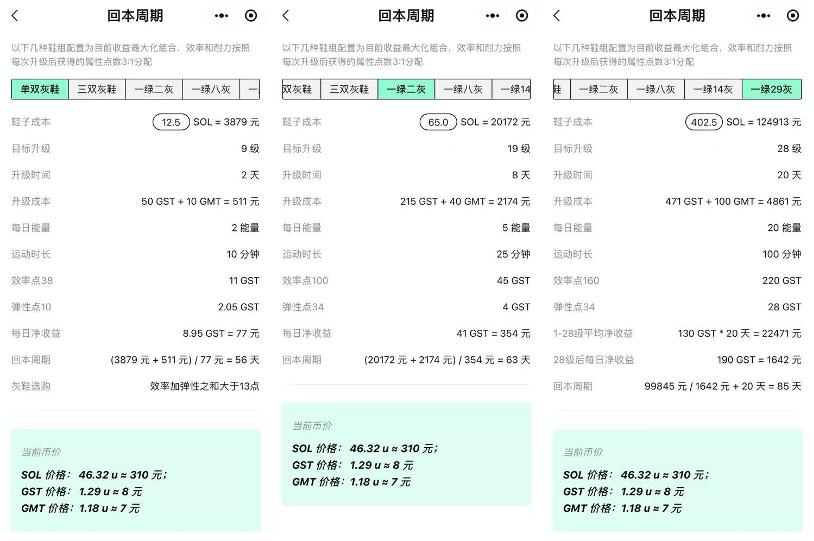The width and height of the screenshot is (814, 541).
Task: Select the 一绿八灰 tab in middle panel
Action: tap(463, 89)
